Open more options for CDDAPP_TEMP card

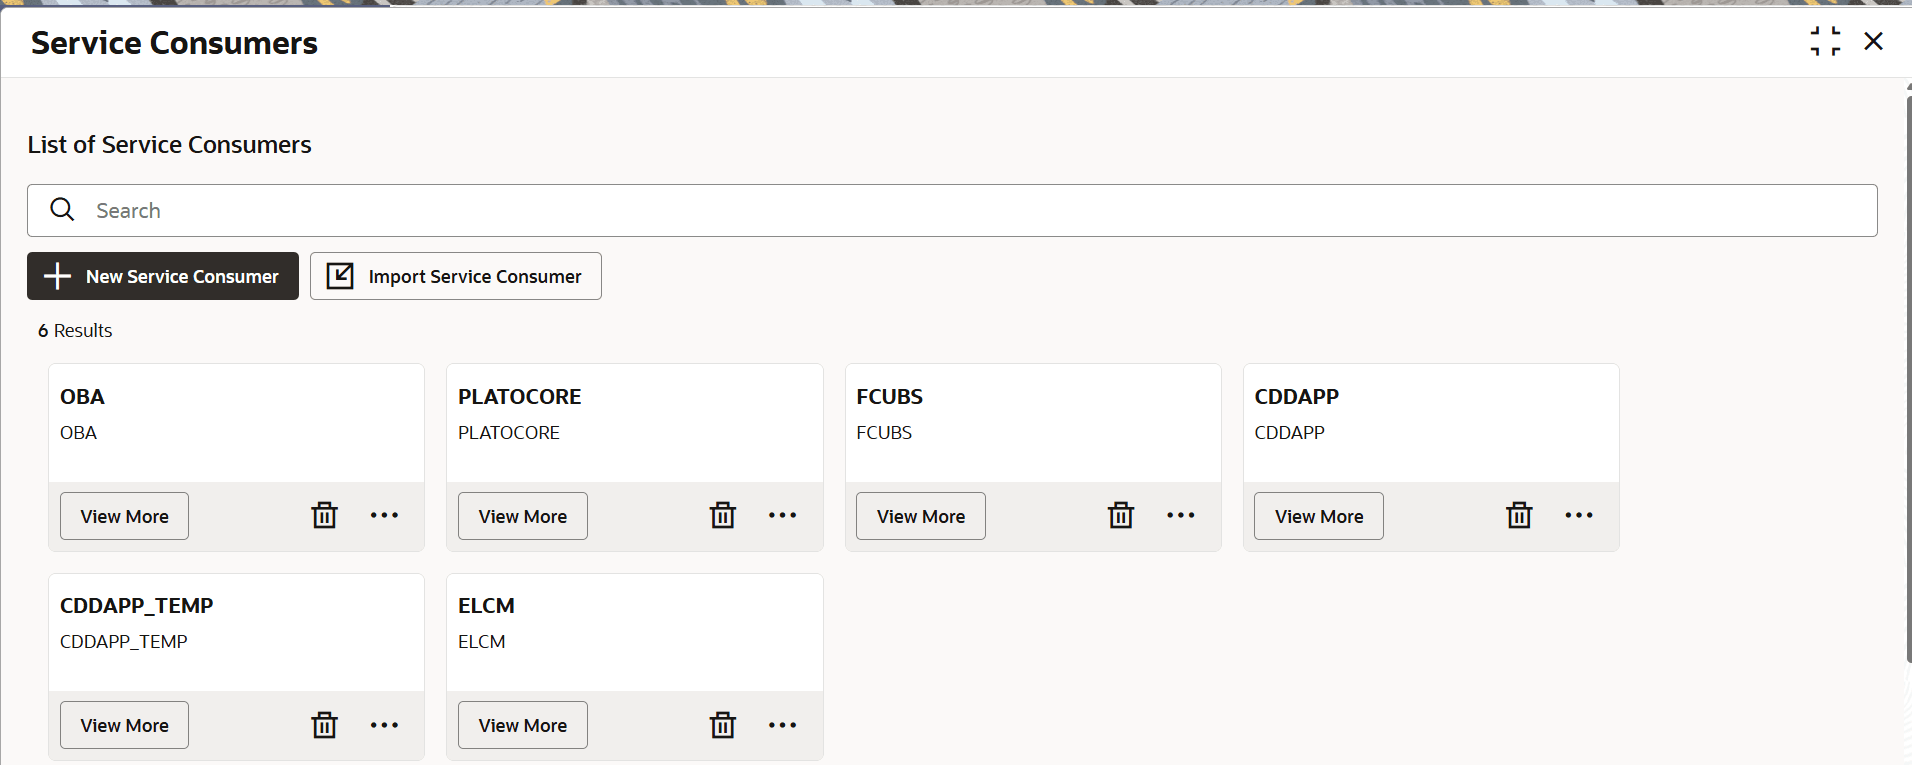384,725
